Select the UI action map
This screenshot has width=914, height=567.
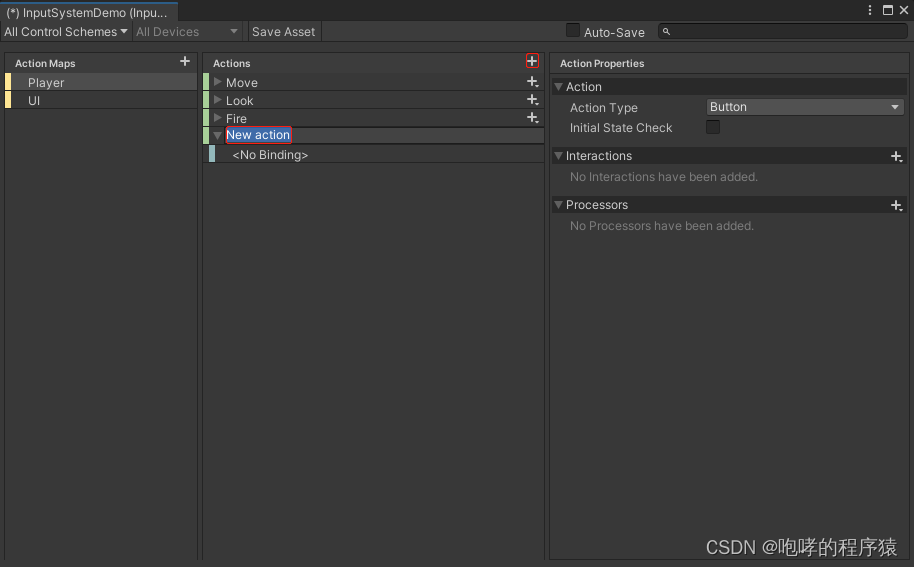(101, 100)
